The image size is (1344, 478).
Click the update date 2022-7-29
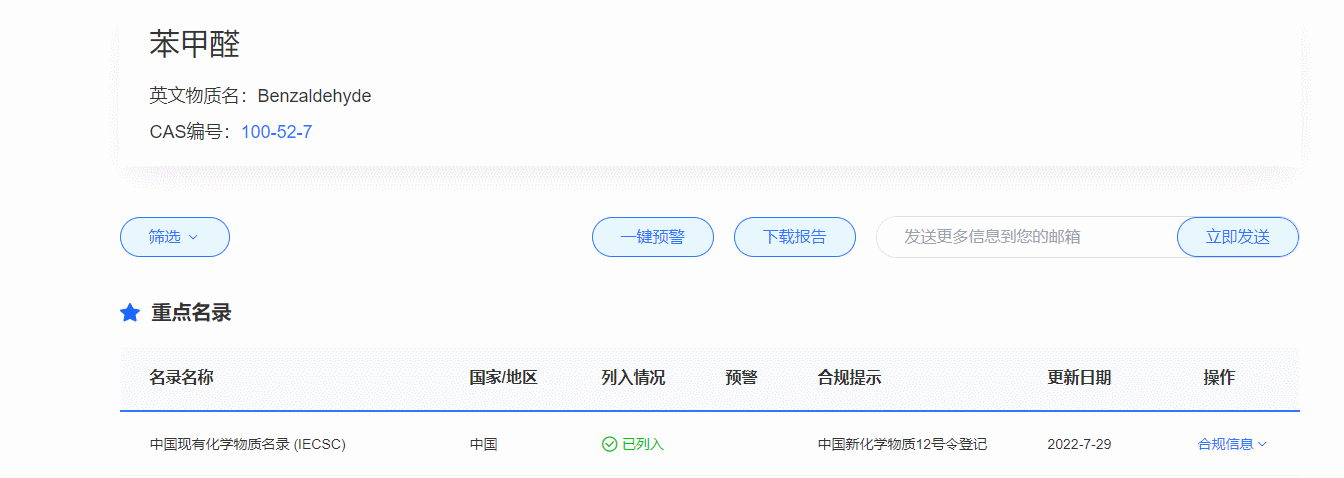click(1079, 444)
